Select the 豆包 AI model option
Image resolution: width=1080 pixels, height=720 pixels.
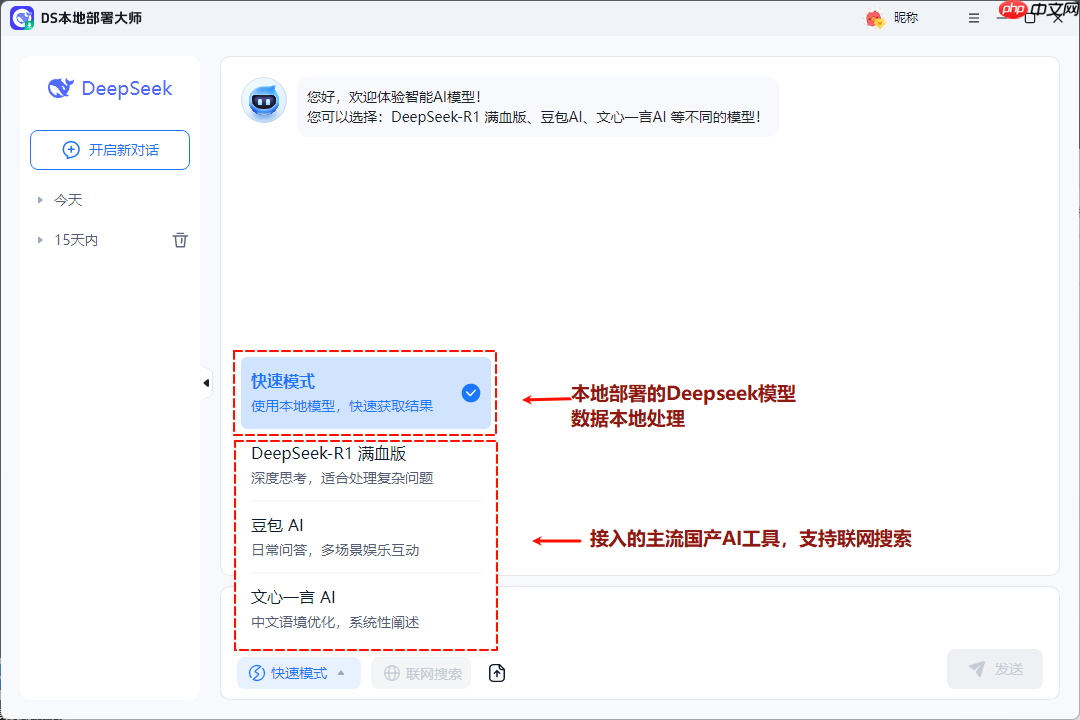tap(365, 536)
